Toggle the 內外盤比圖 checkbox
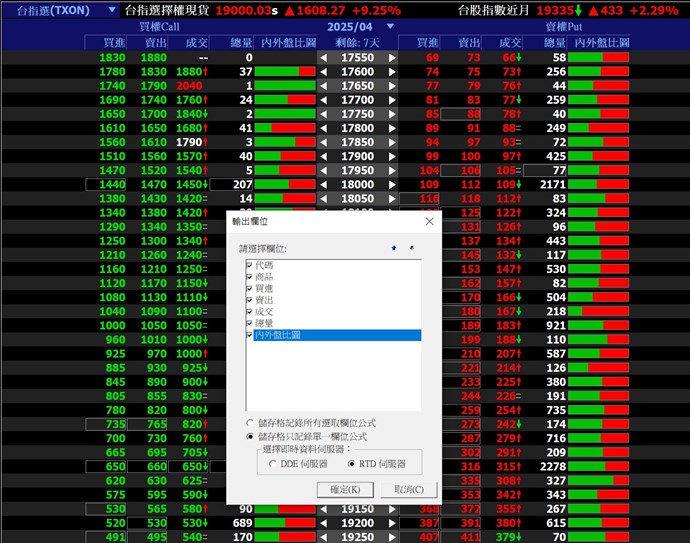Screen dimensions: 690x543 pyautogui.click(x=249, y=335)
